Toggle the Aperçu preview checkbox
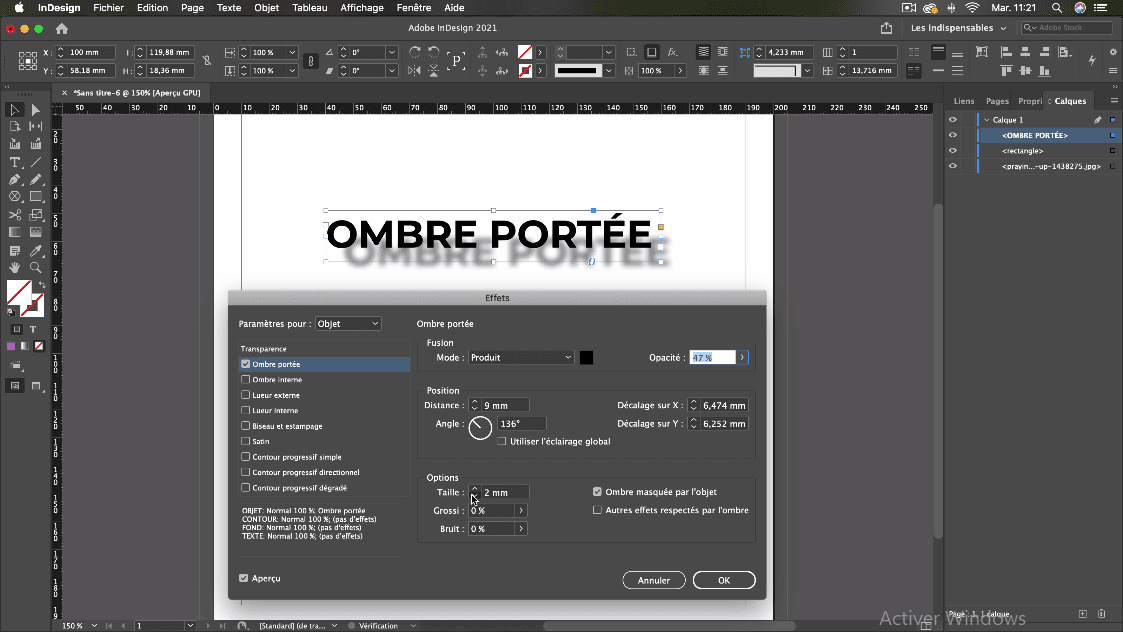 coord(244,578)
